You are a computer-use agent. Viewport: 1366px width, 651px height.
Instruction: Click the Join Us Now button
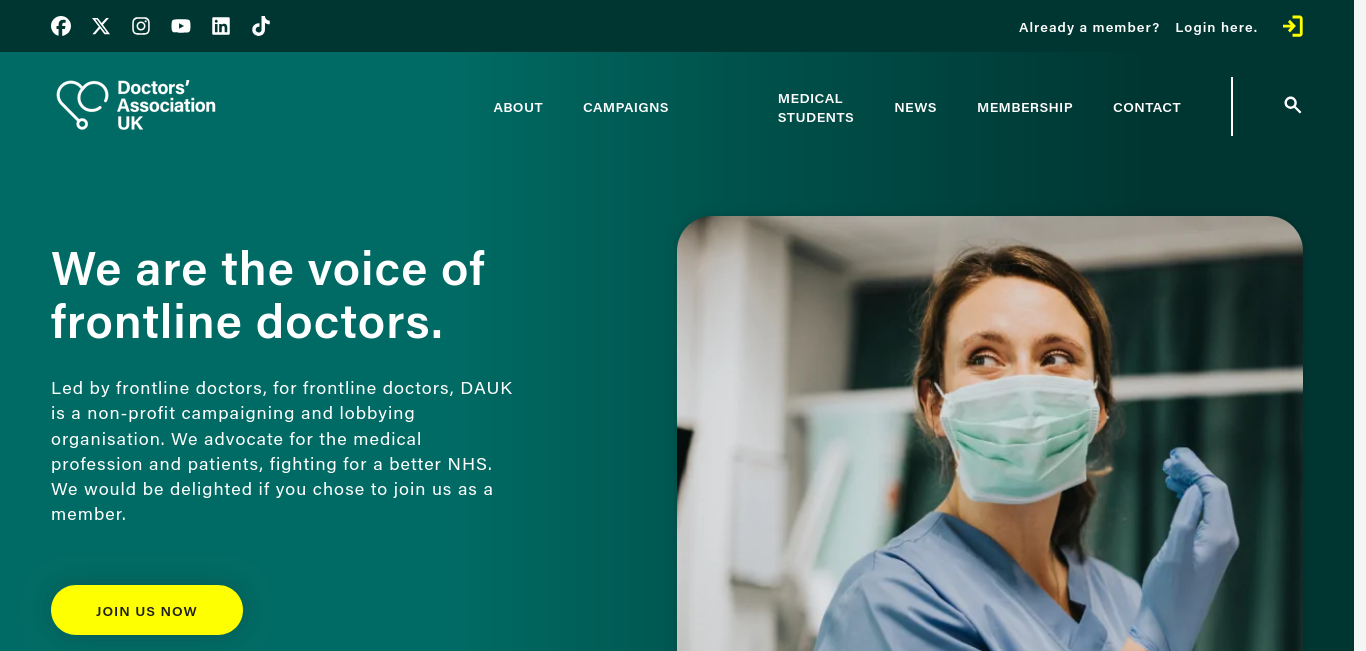[147, 610]
